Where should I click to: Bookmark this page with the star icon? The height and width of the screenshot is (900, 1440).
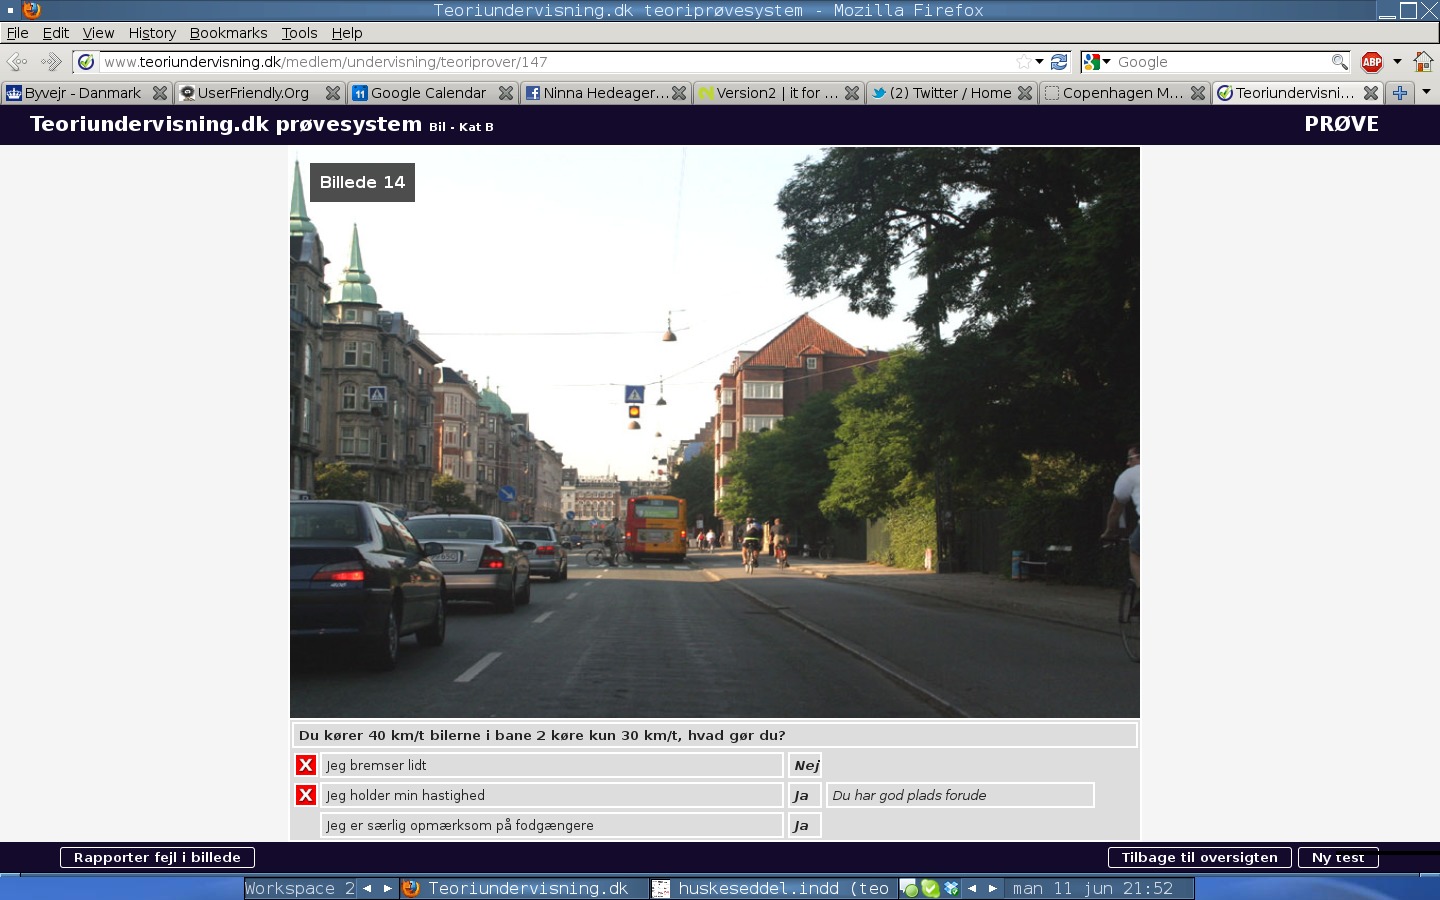1023,62
